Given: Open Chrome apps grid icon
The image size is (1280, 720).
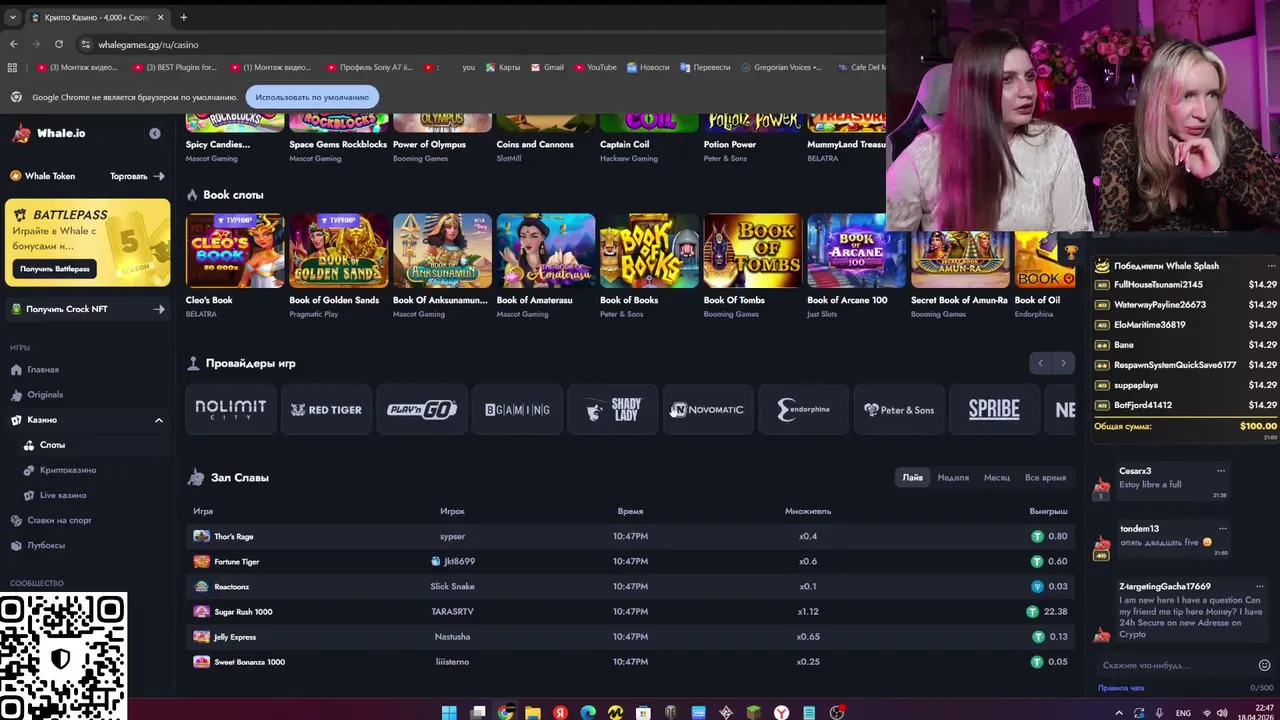Looking at the screenshot, I should click(12, 67).
